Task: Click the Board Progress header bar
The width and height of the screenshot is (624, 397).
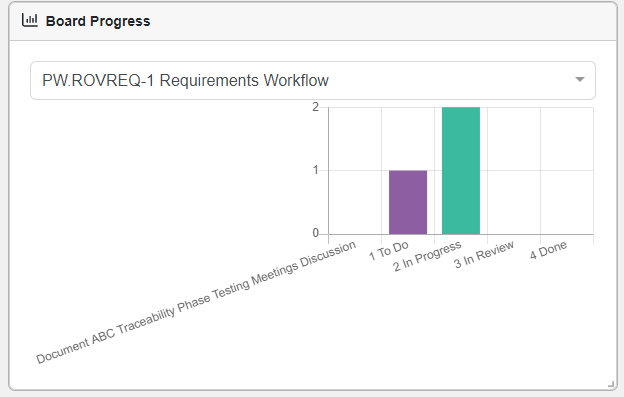Action: click(x=313, y=21)
